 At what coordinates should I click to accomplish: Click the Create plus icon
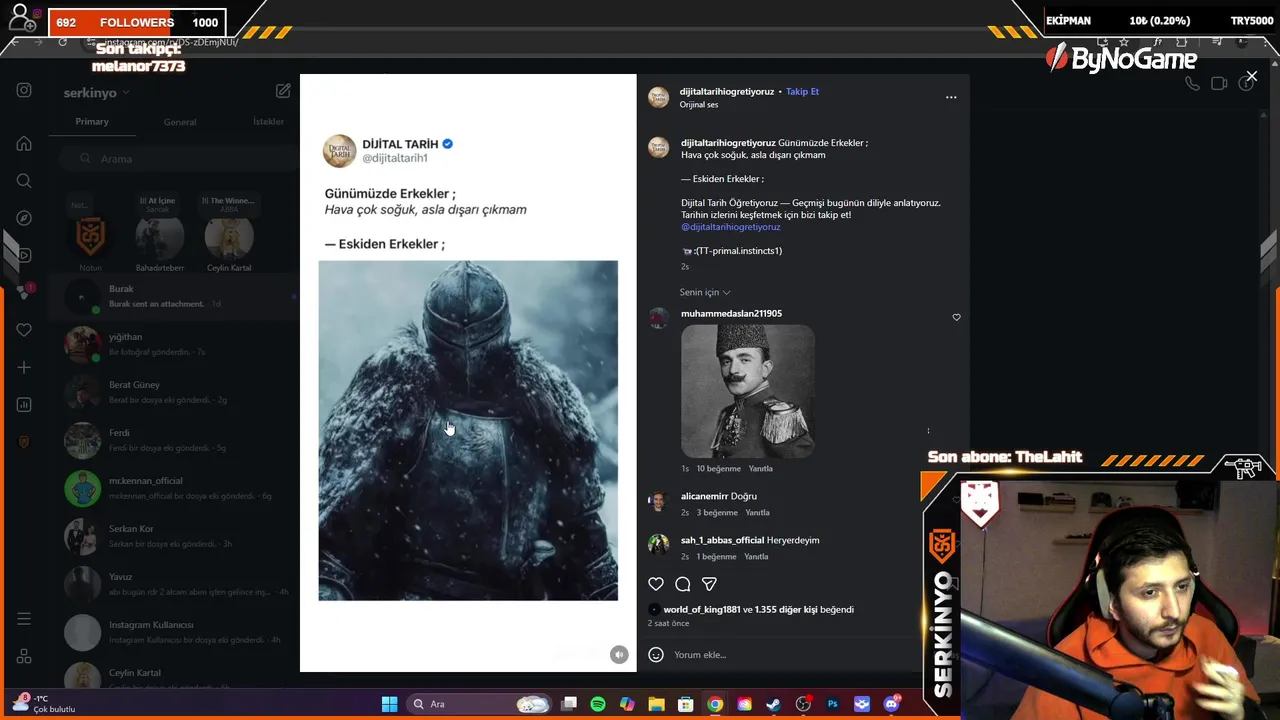(x=24, y=367)
